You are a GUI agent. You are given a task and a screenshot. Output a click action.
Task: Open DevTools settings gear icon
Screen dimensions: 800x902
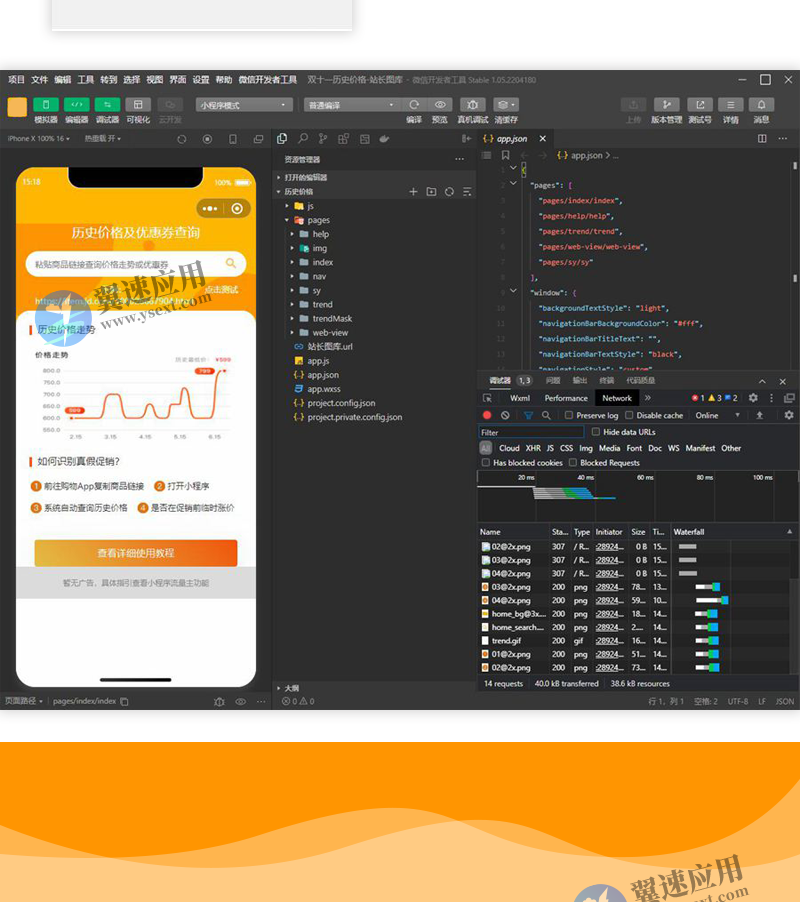[x=753, y=398]
